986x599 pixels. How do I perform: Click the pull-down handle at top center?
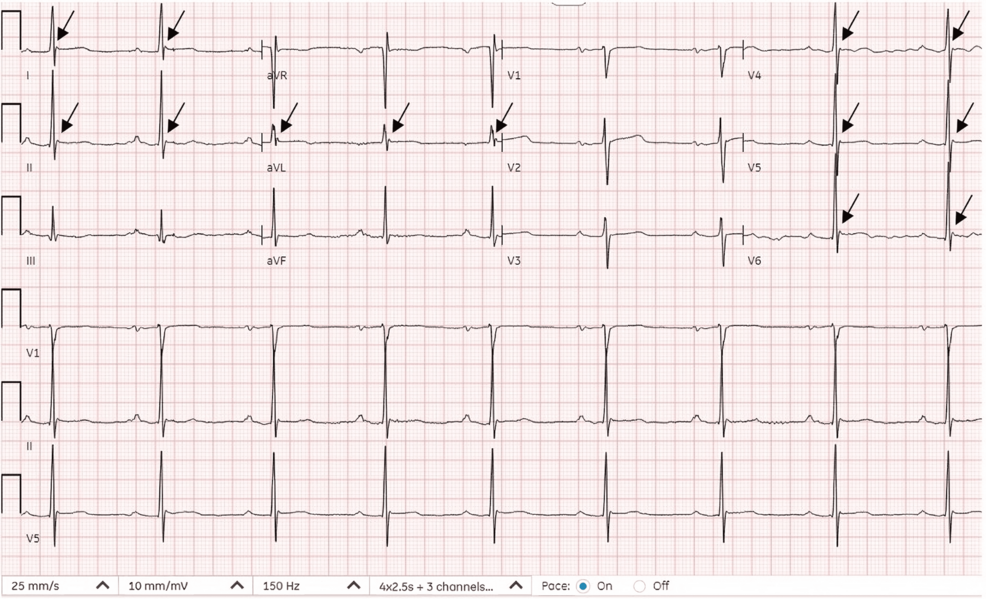[x=568, y=4]
